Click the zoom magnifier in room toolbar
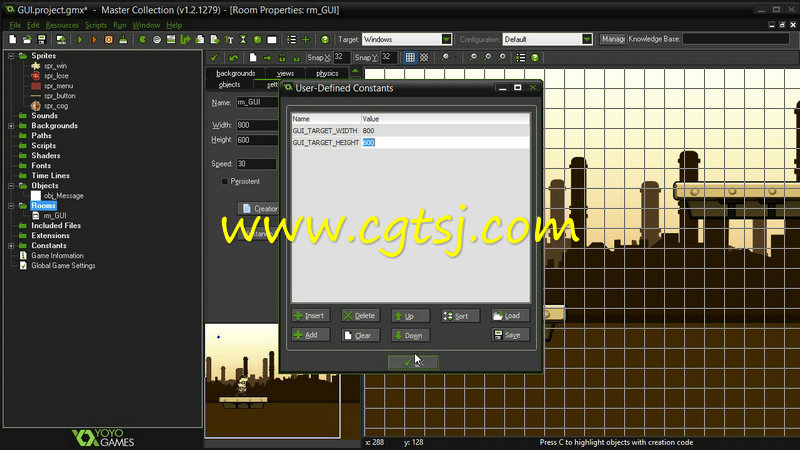The image size is (800, 450). pyautogui.click(x=445, y=58)
